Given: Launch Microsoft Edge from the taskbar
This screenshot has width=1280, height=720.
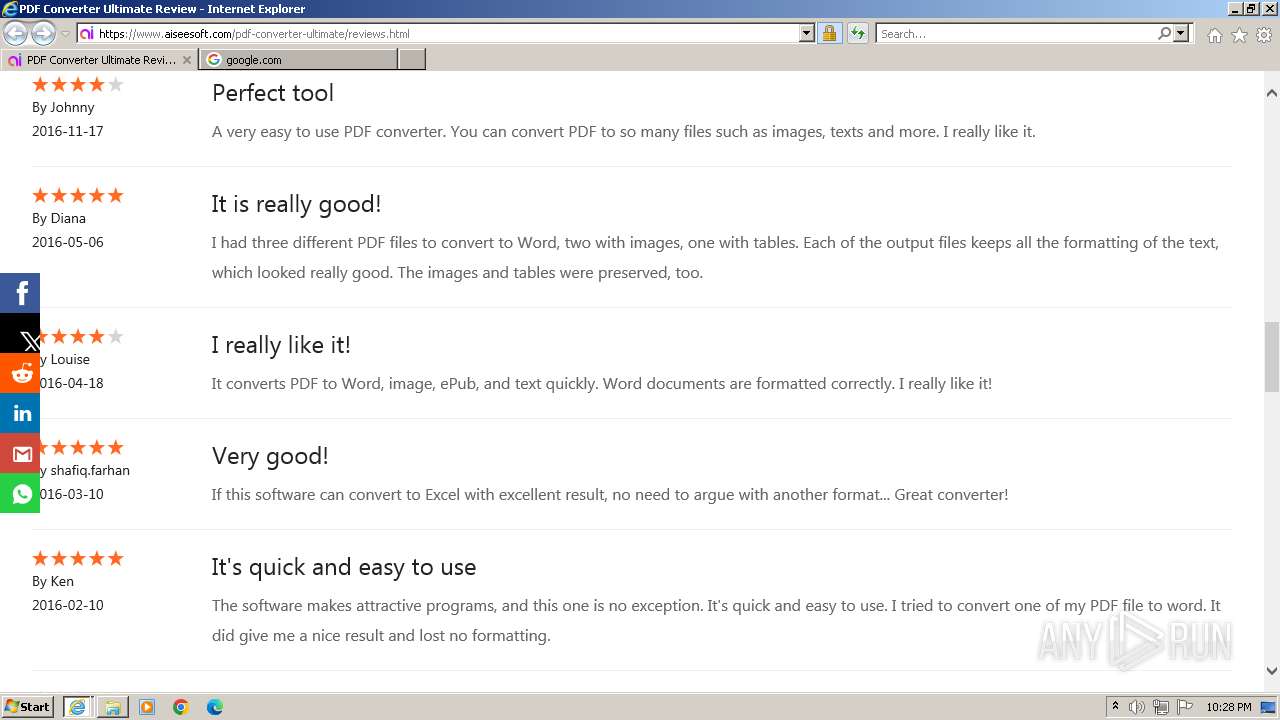Looking at the screenshot, I should (x=215, y=707).
